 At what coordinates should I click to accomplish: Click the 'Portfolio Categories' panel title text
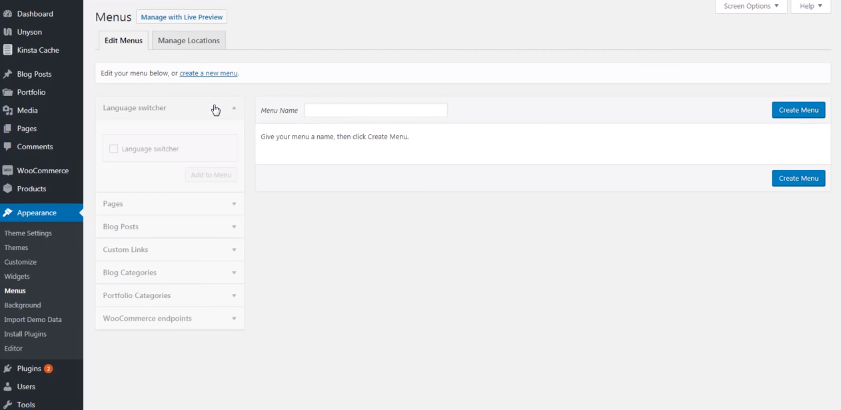click(x=137, y=296)
